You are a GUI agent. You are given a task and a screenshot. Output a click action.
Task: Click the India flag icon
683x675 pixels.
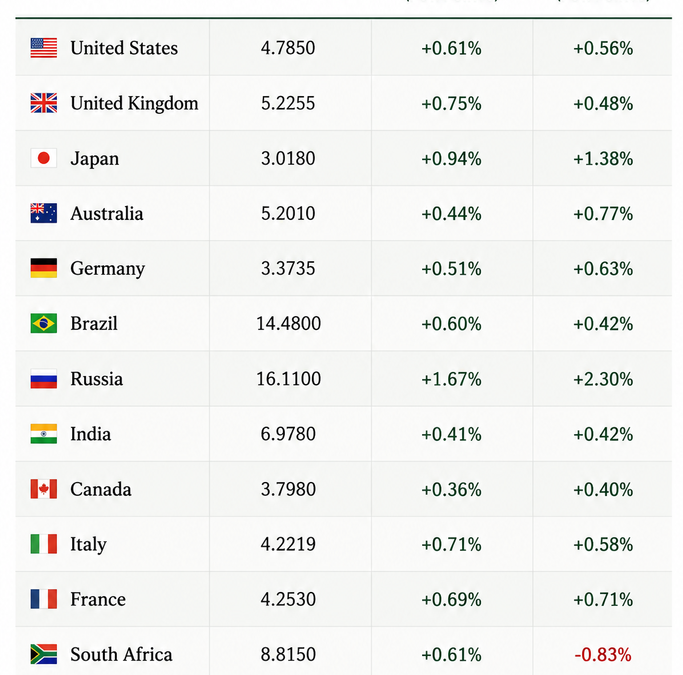click(44, 434)
